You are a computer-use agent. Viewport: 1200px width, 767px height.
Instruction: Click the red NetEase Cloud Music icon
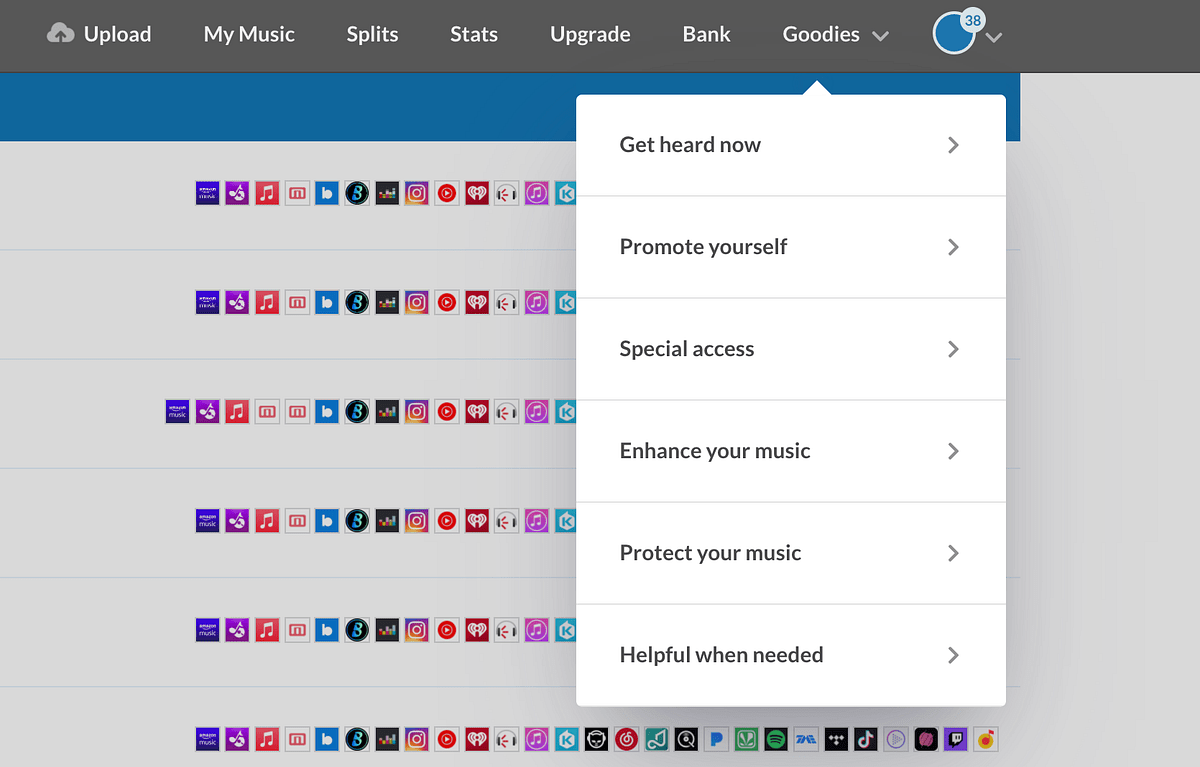click(x=626, y=740)
